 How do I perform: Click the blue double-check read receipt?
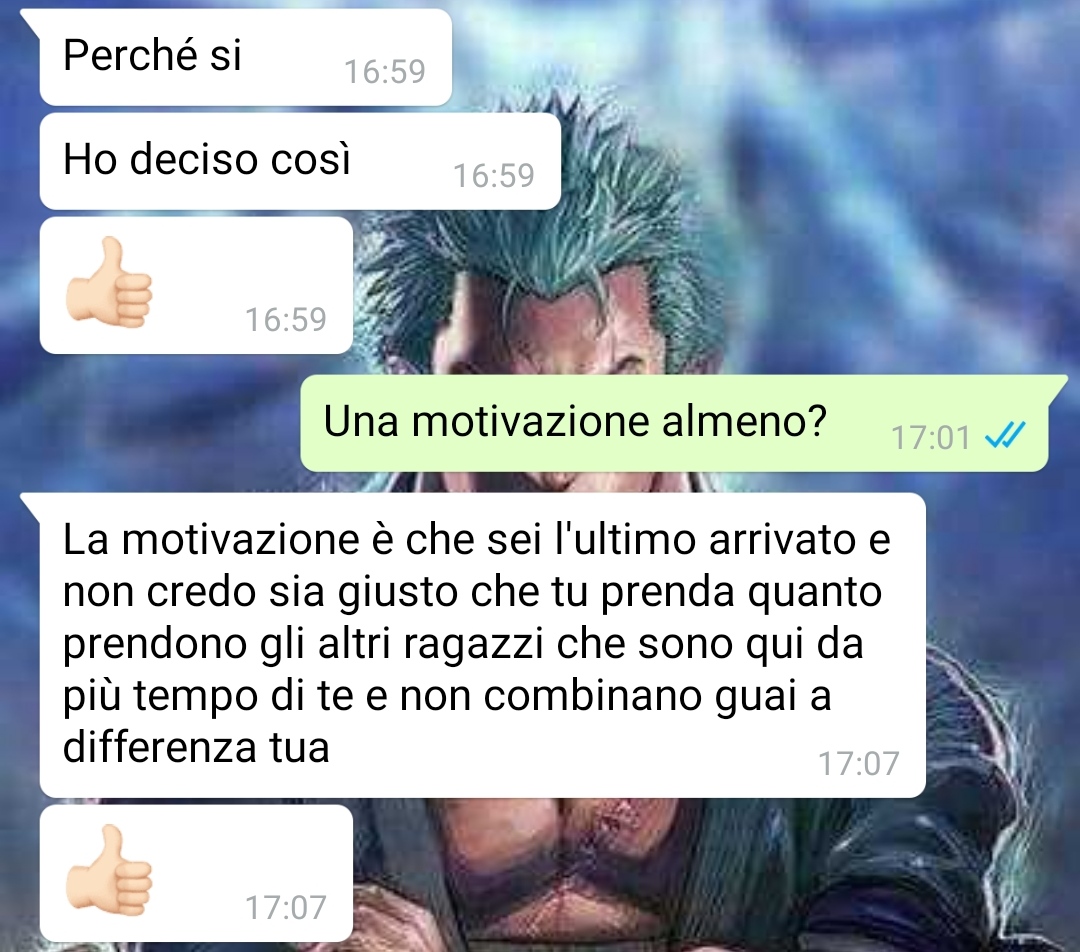[x=1006, y=435]
